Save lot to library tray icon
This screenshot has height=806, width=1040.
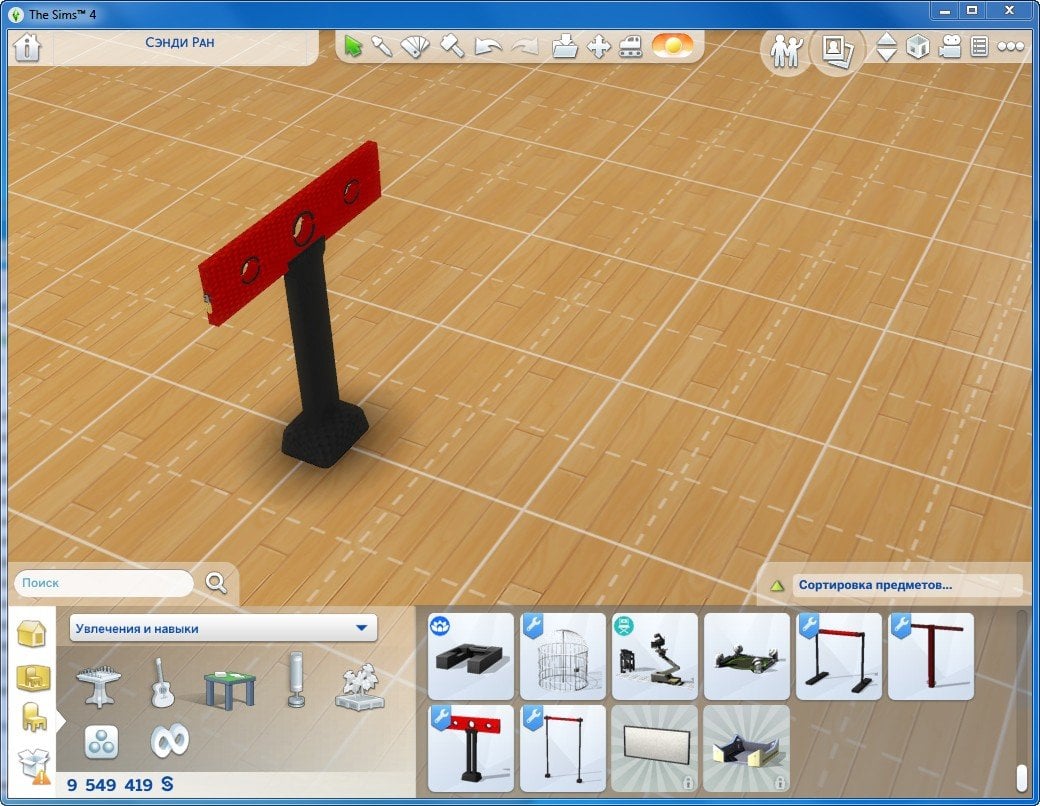click(x=564, y=46)
